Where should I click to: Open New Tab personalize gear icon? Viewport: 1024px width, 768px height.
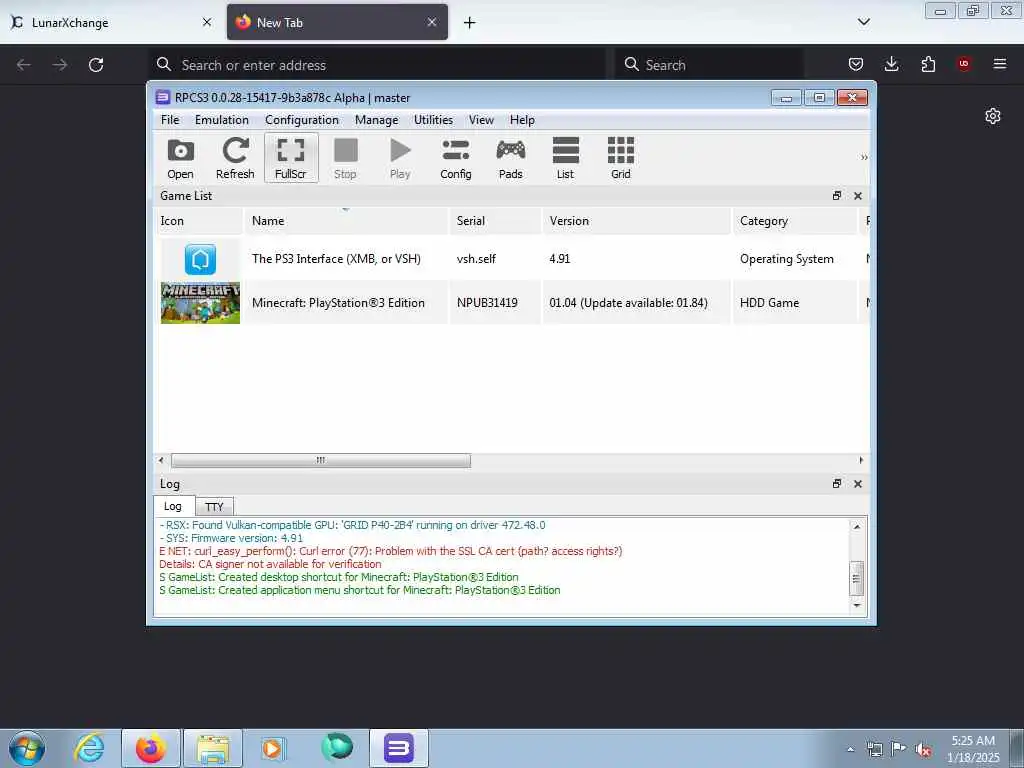[993, 116]
